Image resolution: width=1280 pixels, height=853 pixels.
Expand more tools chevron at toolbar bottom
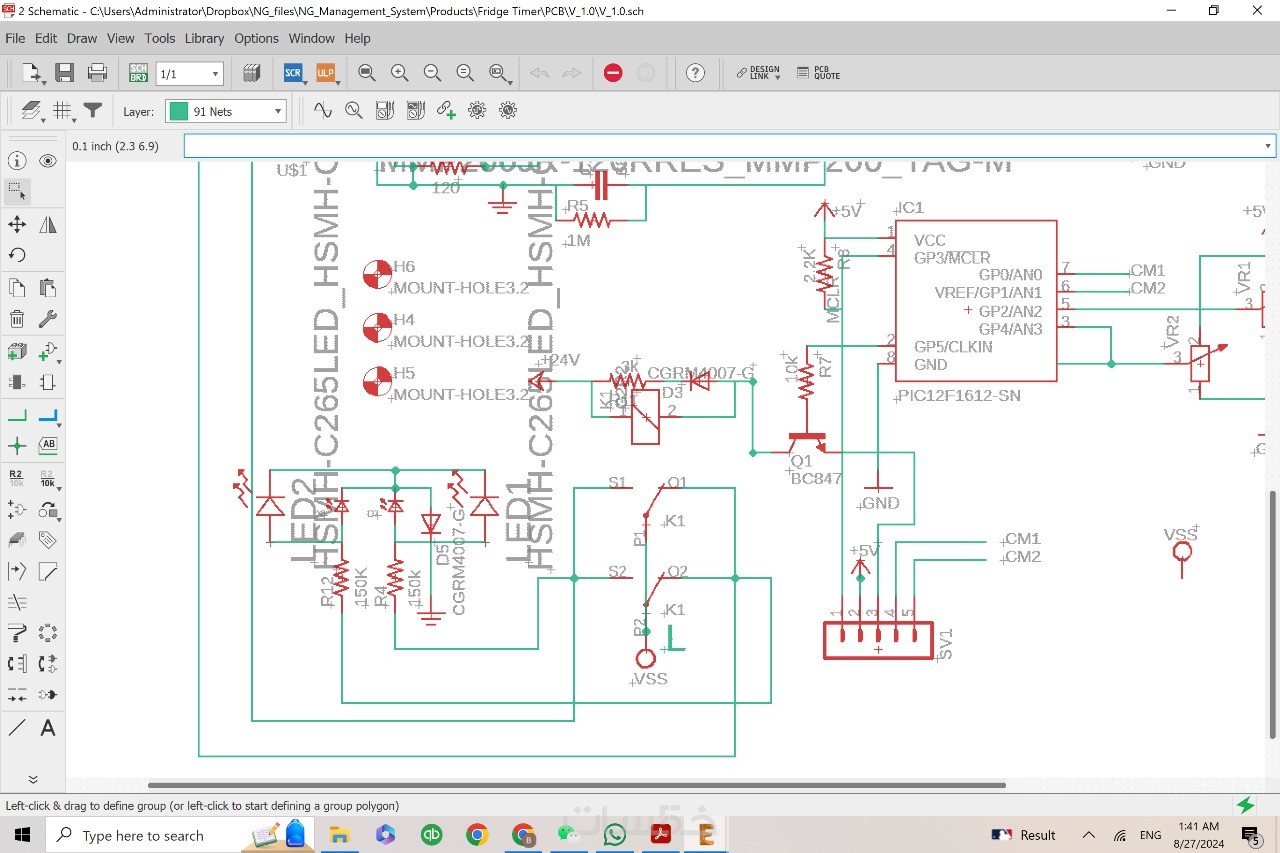click(x=32, y=779)
